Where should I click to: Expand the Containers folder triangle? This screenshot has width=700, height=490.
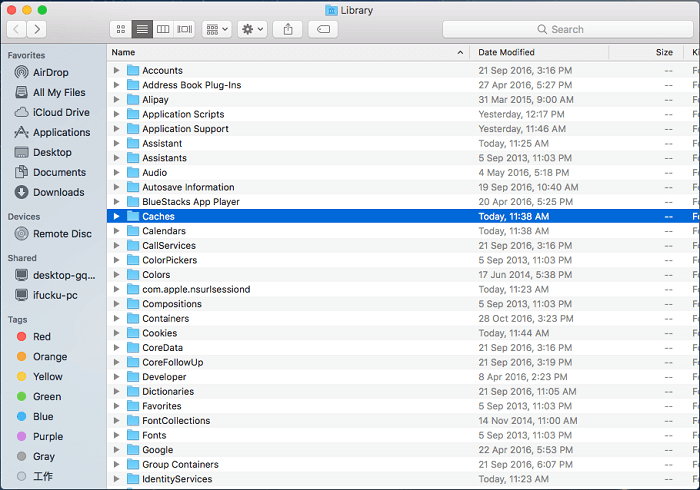(117, 319)
